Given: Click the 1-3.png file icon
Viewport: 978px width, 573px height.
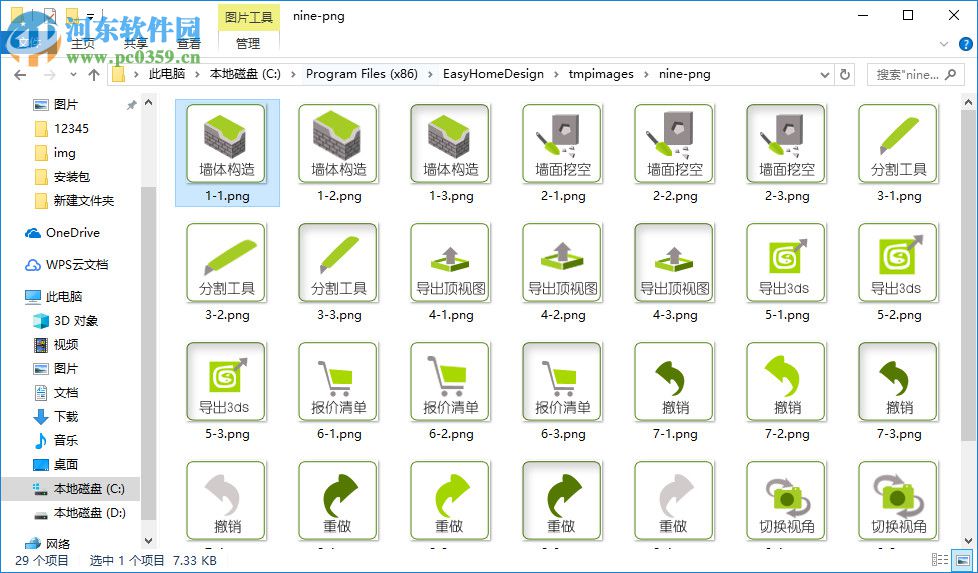Looking at the screenshot, I should [x=451, y=143].
